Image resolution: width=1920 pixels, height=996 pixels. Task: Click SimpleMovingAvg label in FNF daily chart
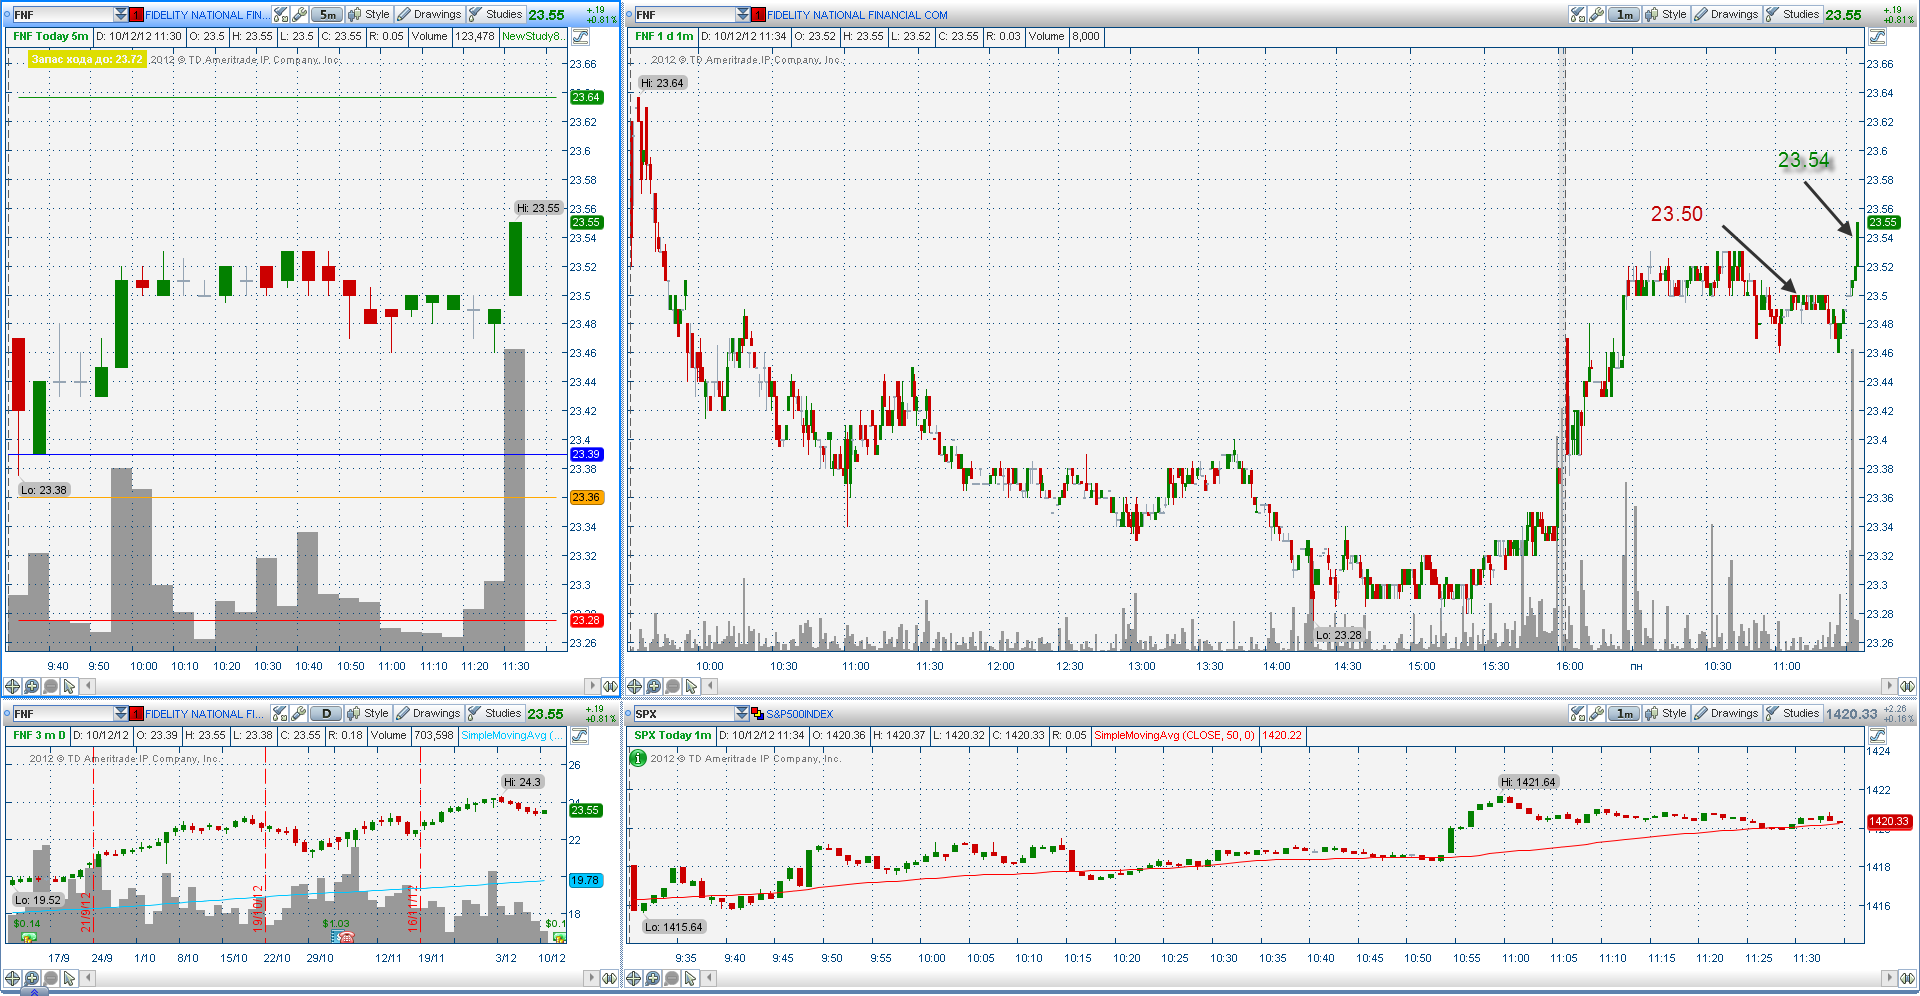[x=511, y=735]
